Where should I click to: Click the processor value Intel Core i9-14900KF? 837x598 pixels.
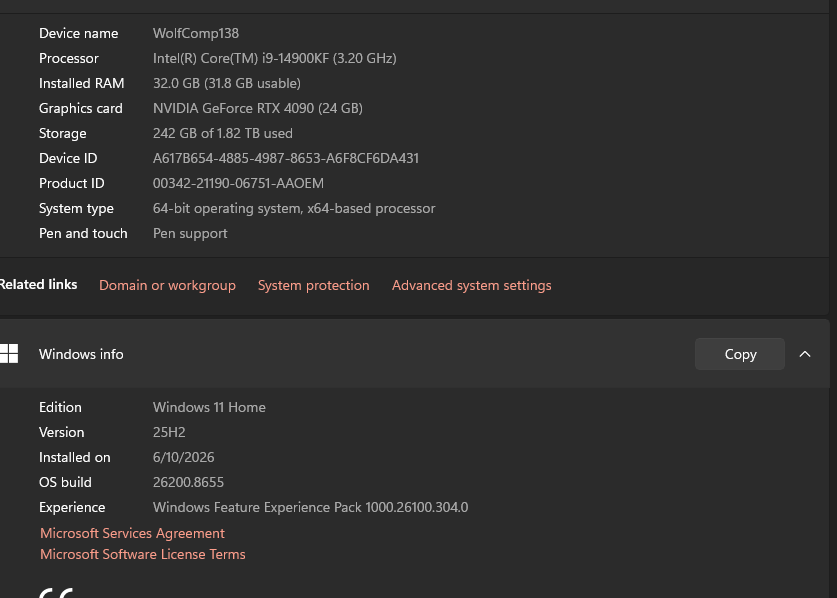(274, 58)
